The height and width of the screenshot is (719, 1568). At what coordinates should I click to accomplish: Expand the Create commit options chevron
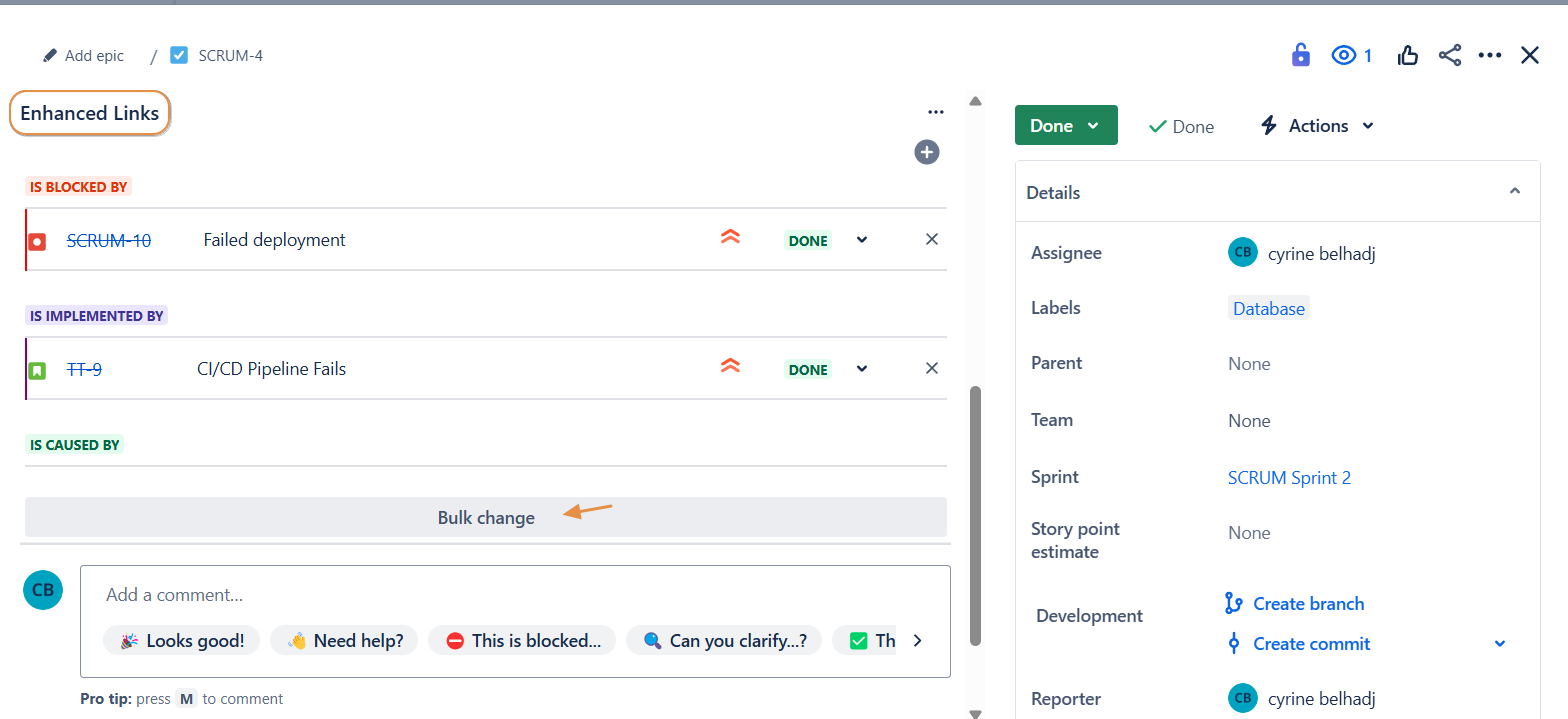[1499, 643]
